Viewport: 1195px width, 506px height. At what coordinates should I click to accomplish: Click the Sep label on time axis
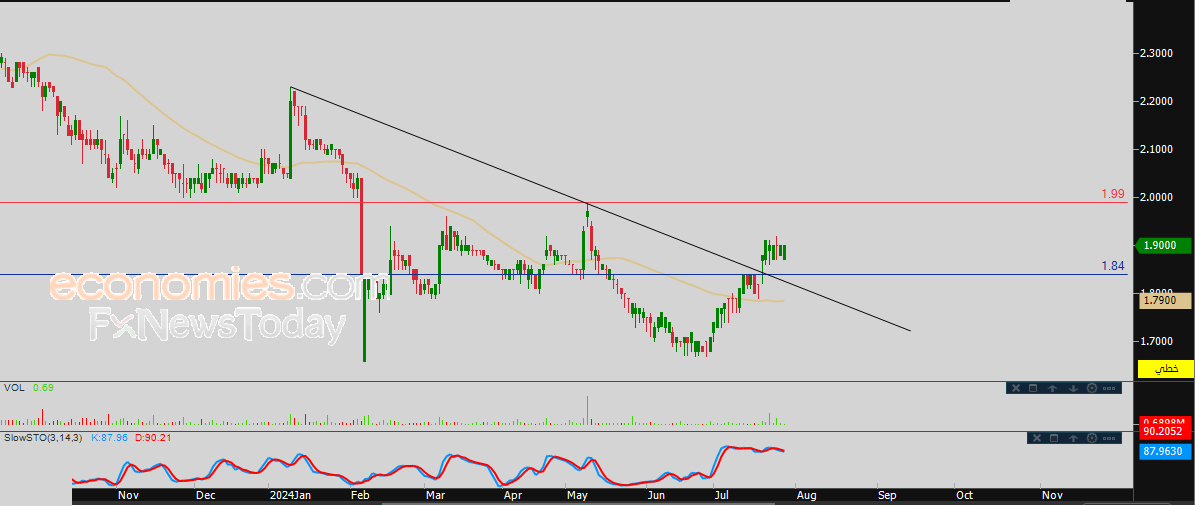pyautogui.click(x=886, y=495)
